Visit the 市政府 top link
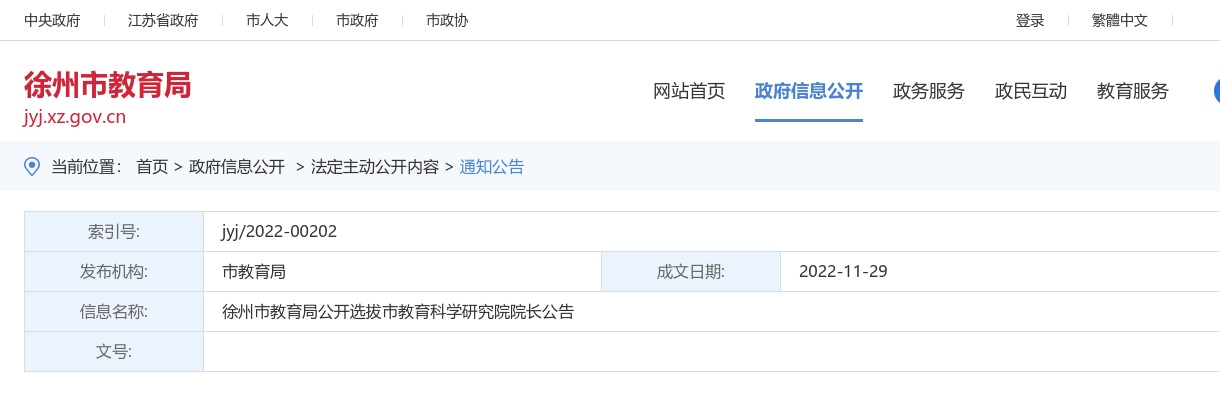The image size is (1220, 400). point(357,21)
